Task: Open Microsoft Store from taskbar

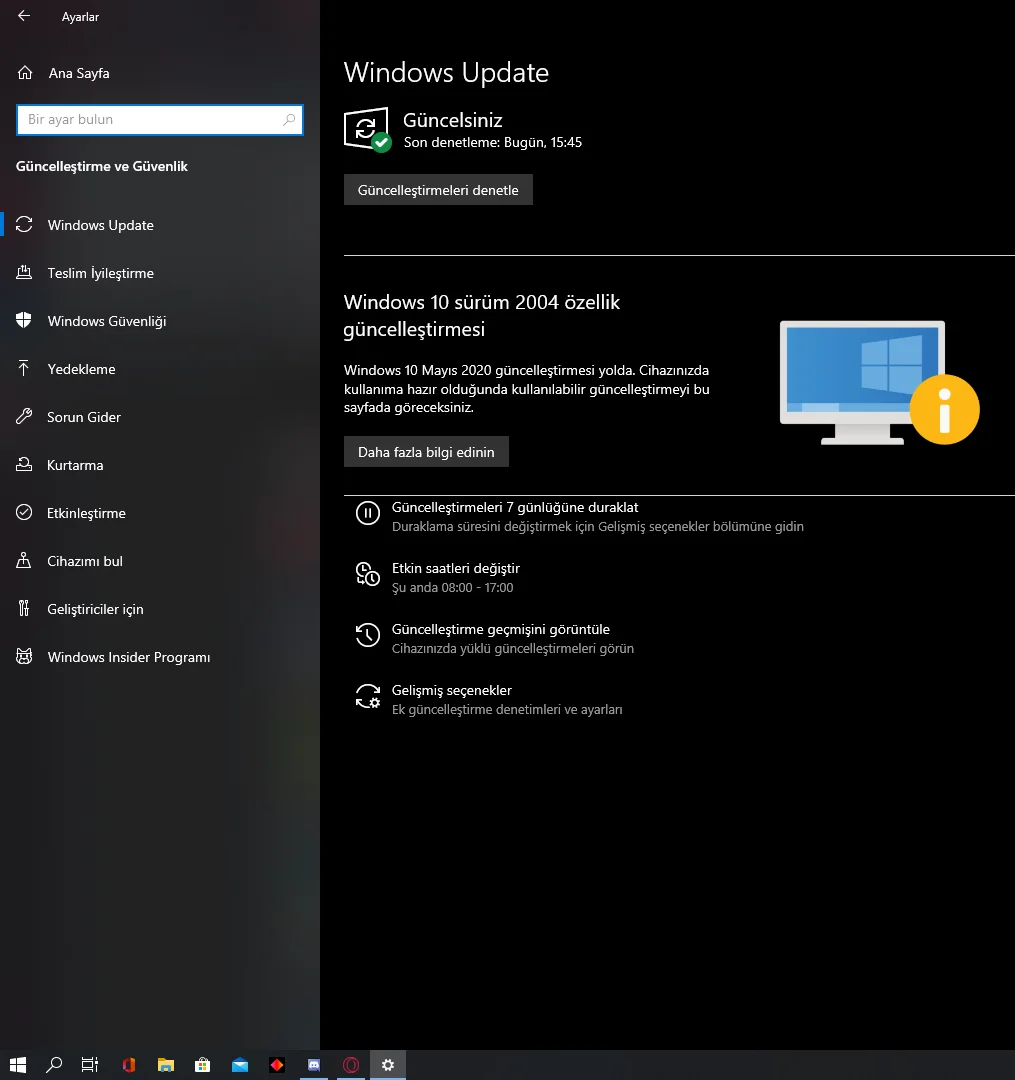Action: [202, 1065]
